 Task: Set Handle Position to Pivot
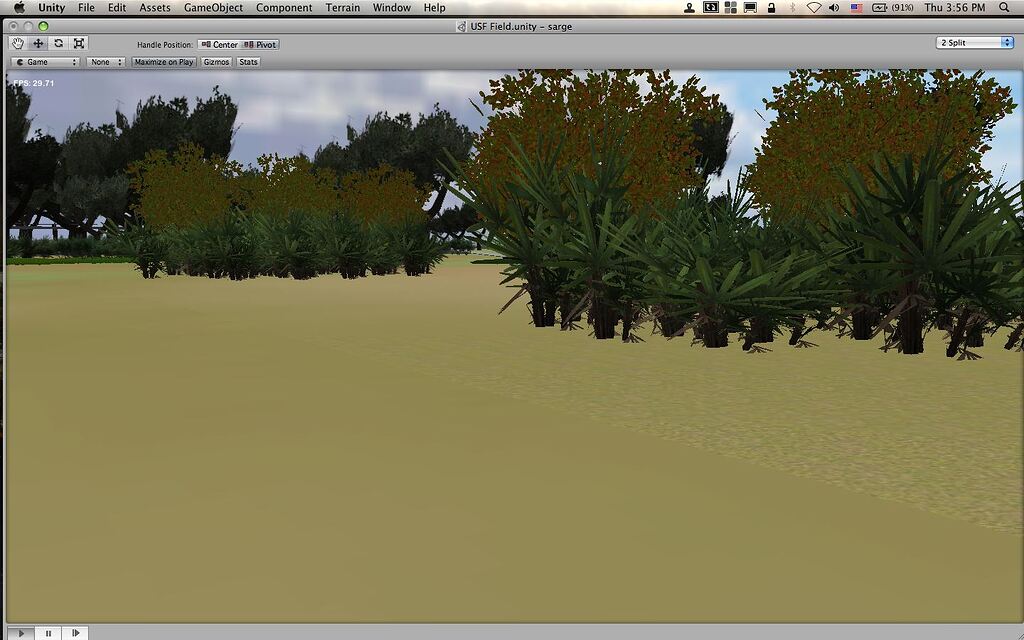[261, 44]
